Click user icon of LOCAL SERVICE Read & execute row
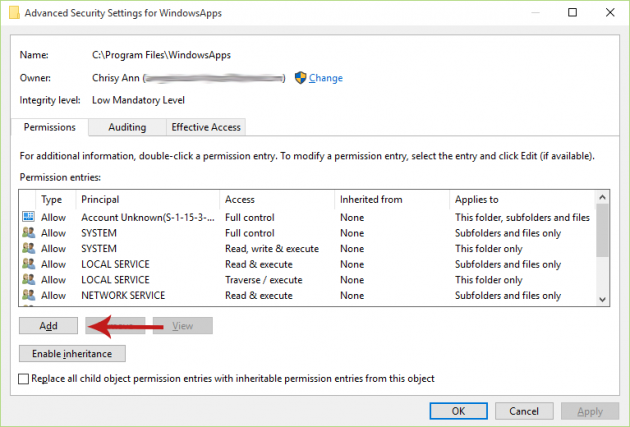 point(28,264)
